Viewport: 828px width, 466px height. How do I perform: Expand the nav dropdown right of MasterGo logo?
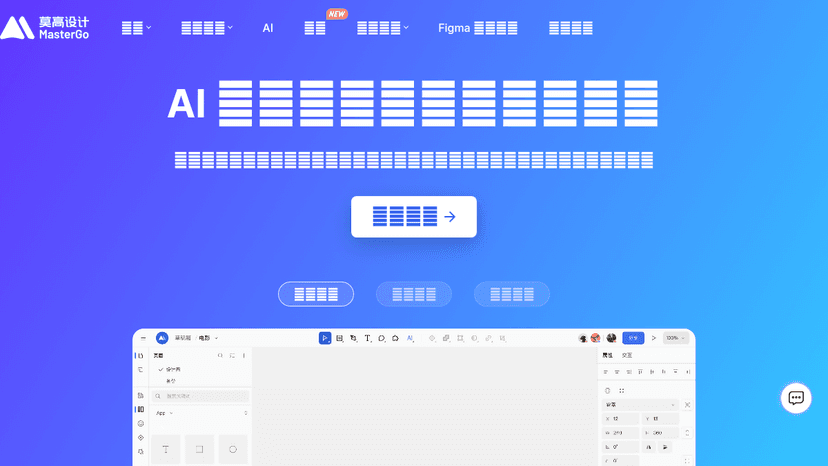click(136, 28)
